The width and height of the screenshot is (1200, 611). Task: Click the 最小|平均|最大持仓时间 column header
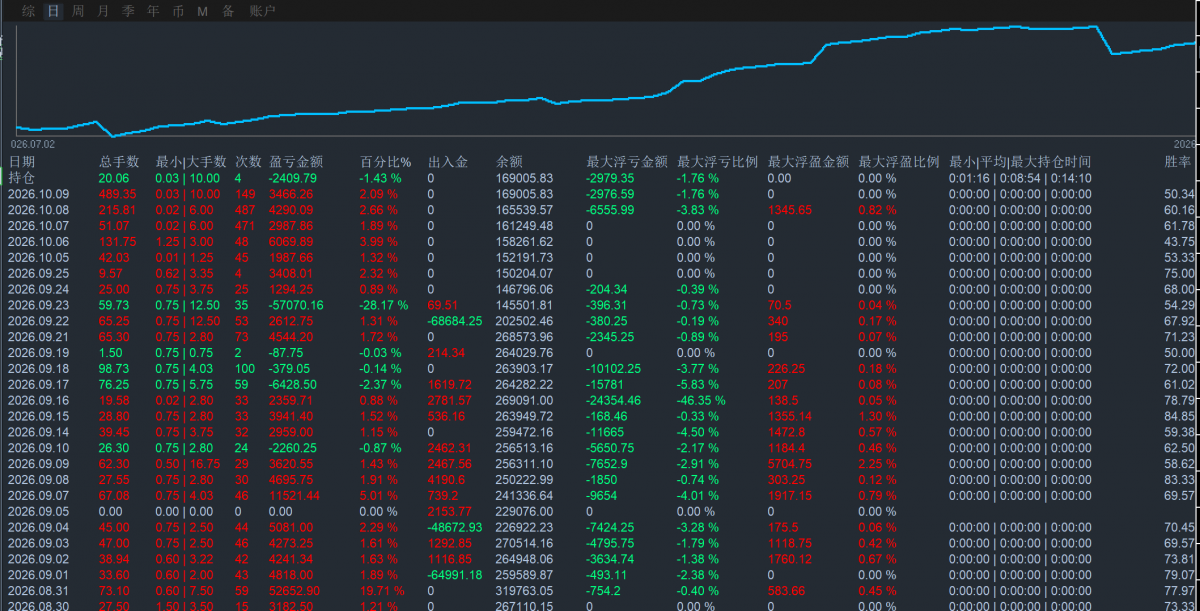(x=1020, y=161)
